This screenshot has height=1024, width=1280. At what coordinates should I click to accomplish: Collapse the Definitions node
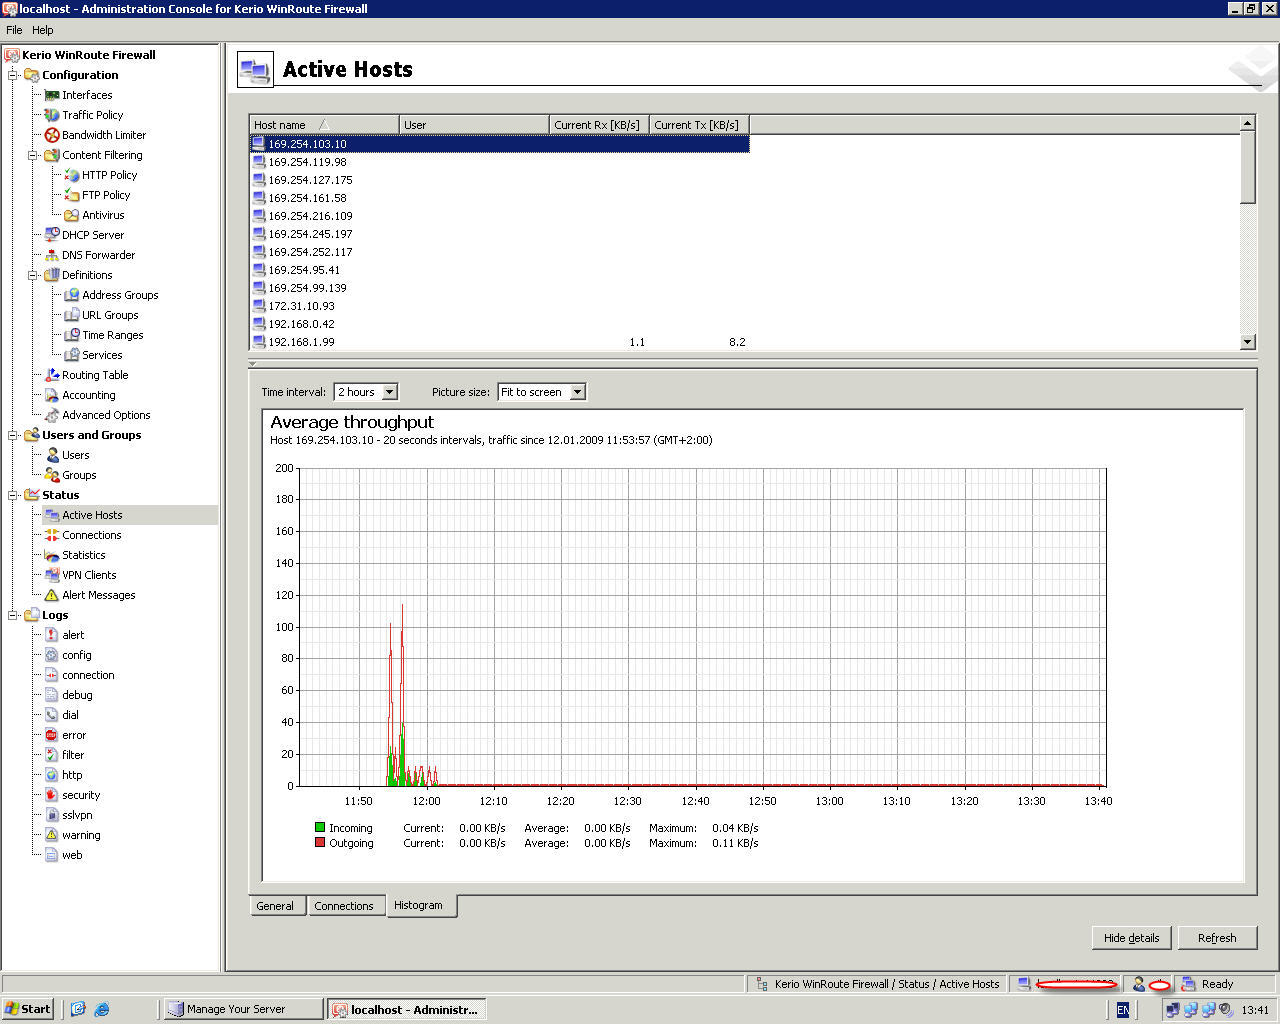click(x=34, y=275)
